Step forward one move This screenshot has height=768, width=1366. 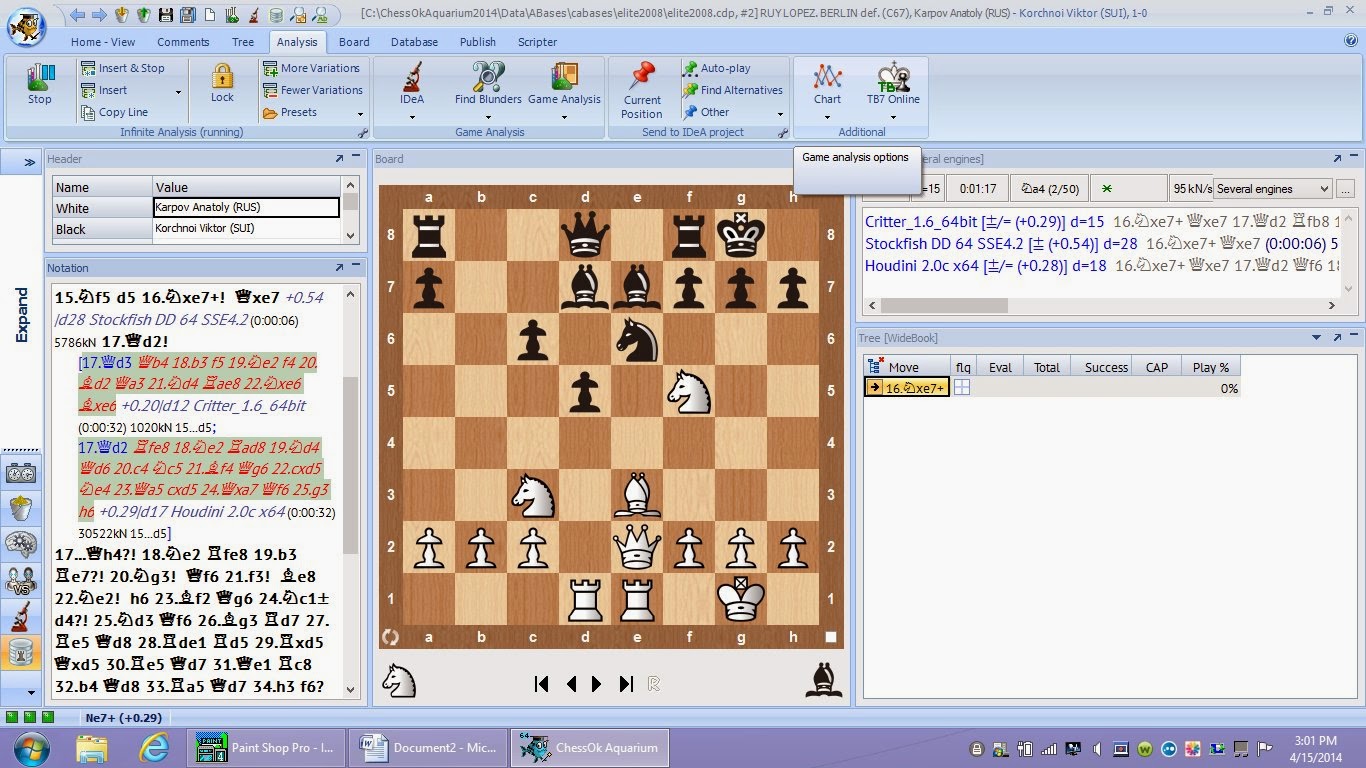pyautogui.click(x=597, y=684)
